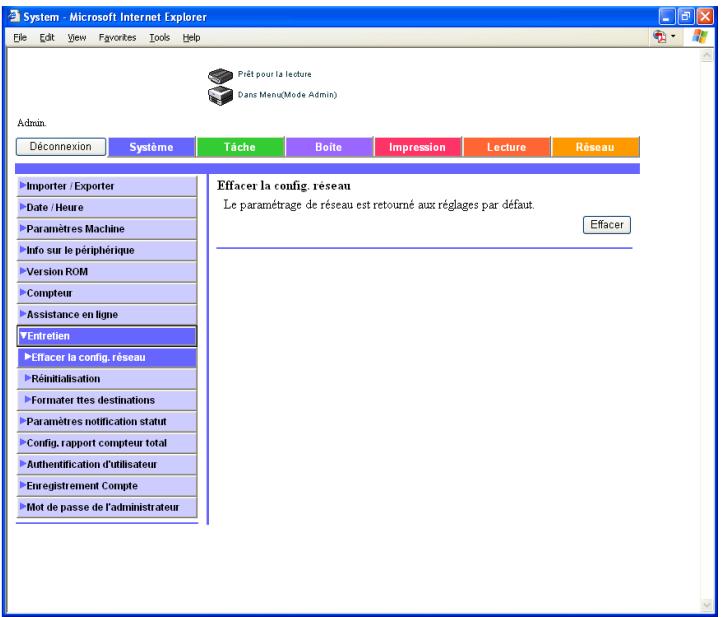The image size is (723, 617).
Task: Open the File menu
Action: tap(20, 37)
